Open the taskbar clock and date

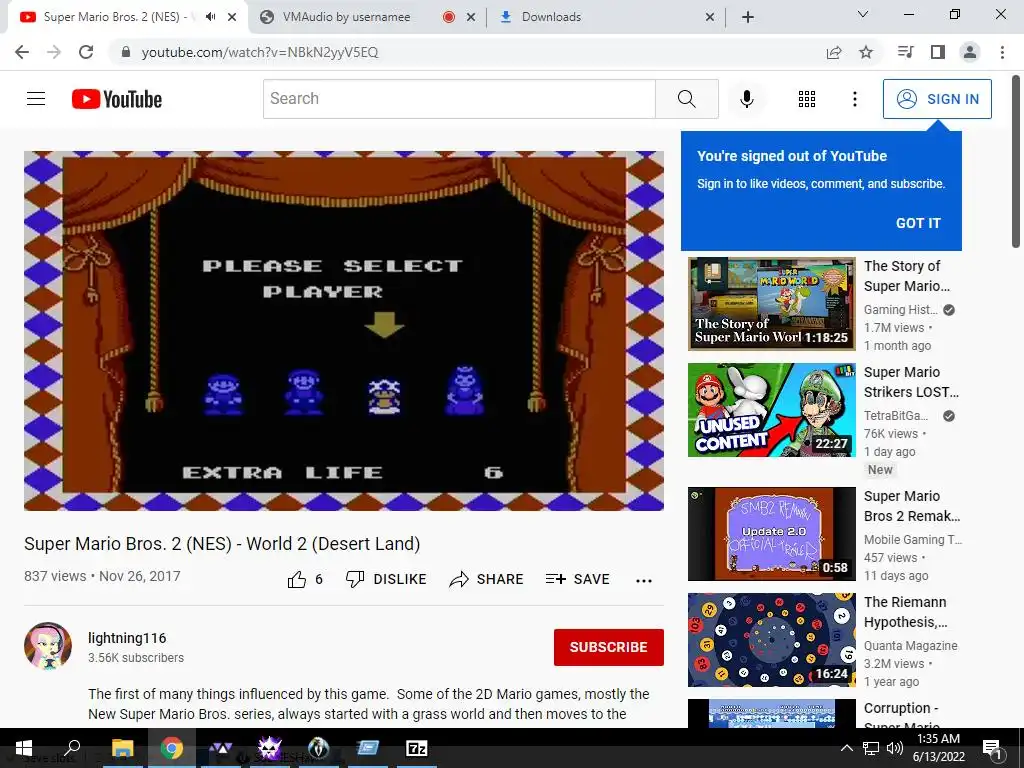(x=940, y=748)
